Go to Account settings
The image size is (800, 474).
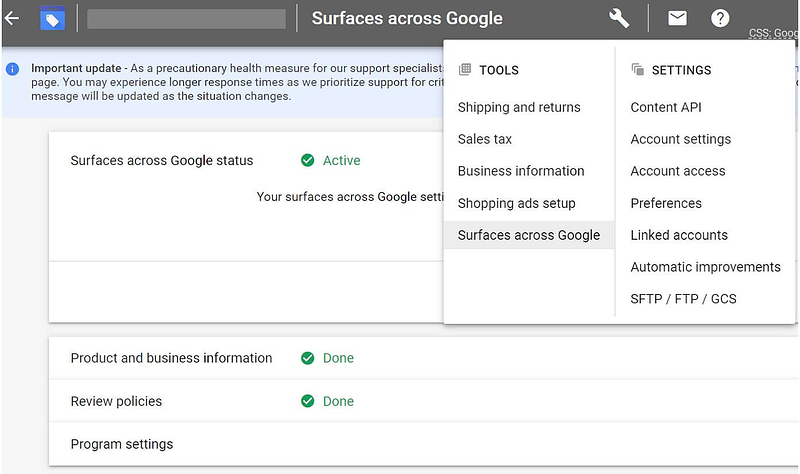pyautogui.click(x=681, y=139)
